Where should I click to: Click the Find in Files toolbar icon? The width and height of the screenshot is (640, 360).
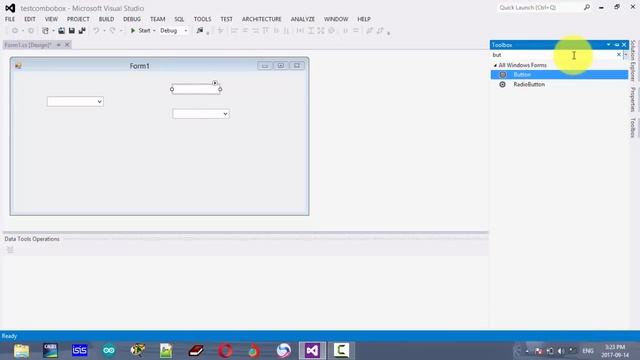[x=200, y=31]
